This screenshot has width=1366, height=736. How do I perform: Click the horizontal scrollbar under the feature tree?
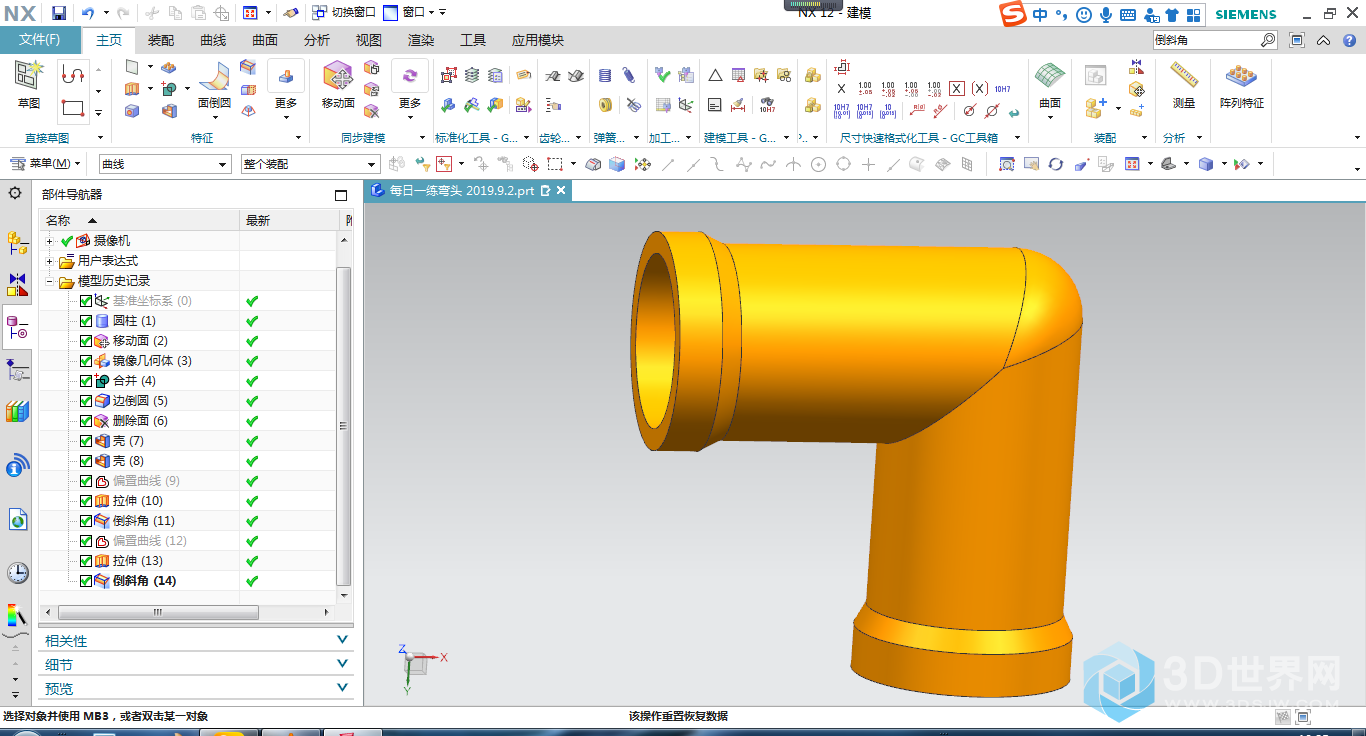coord(156,612)
